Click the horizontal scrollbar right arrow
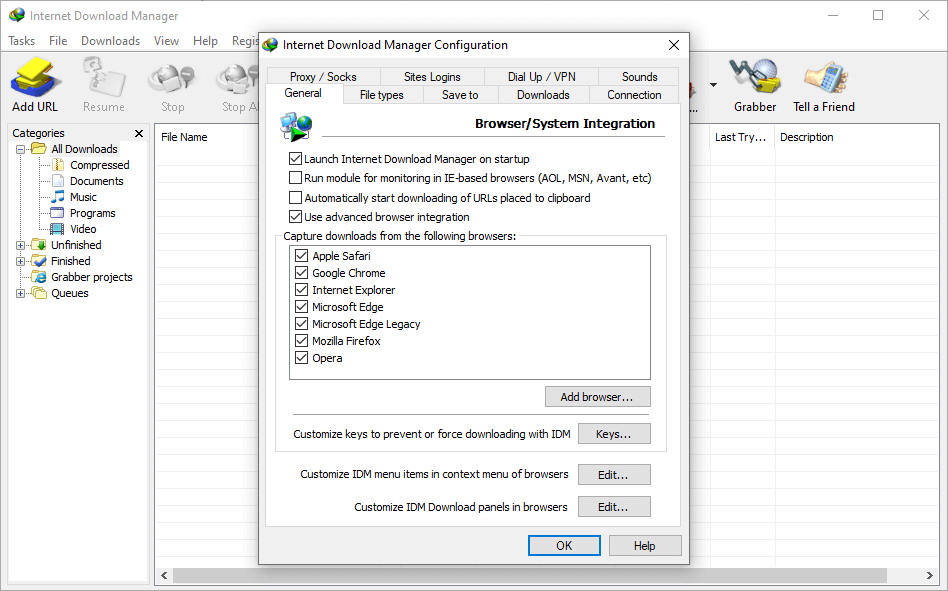This screenshot has height=591, width=948. (x=930, y=575)
